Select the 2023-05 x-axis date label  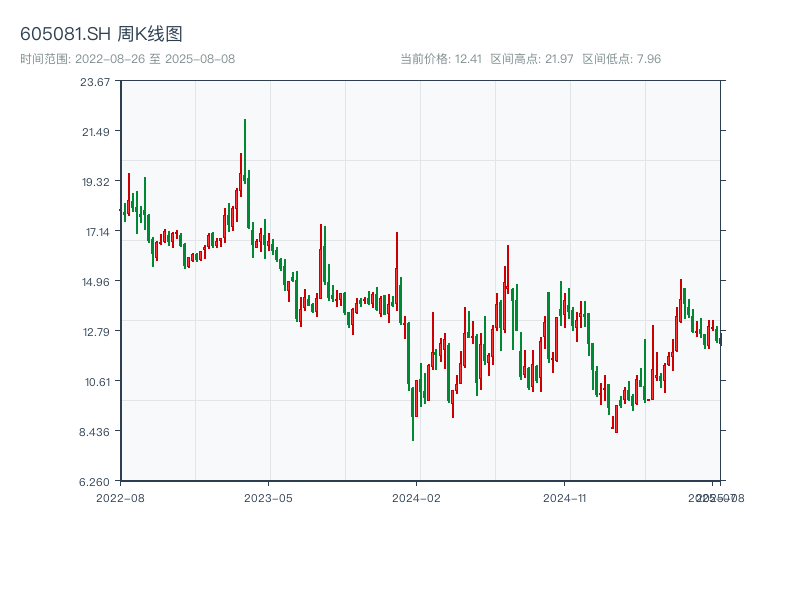[x=269, y=497]
